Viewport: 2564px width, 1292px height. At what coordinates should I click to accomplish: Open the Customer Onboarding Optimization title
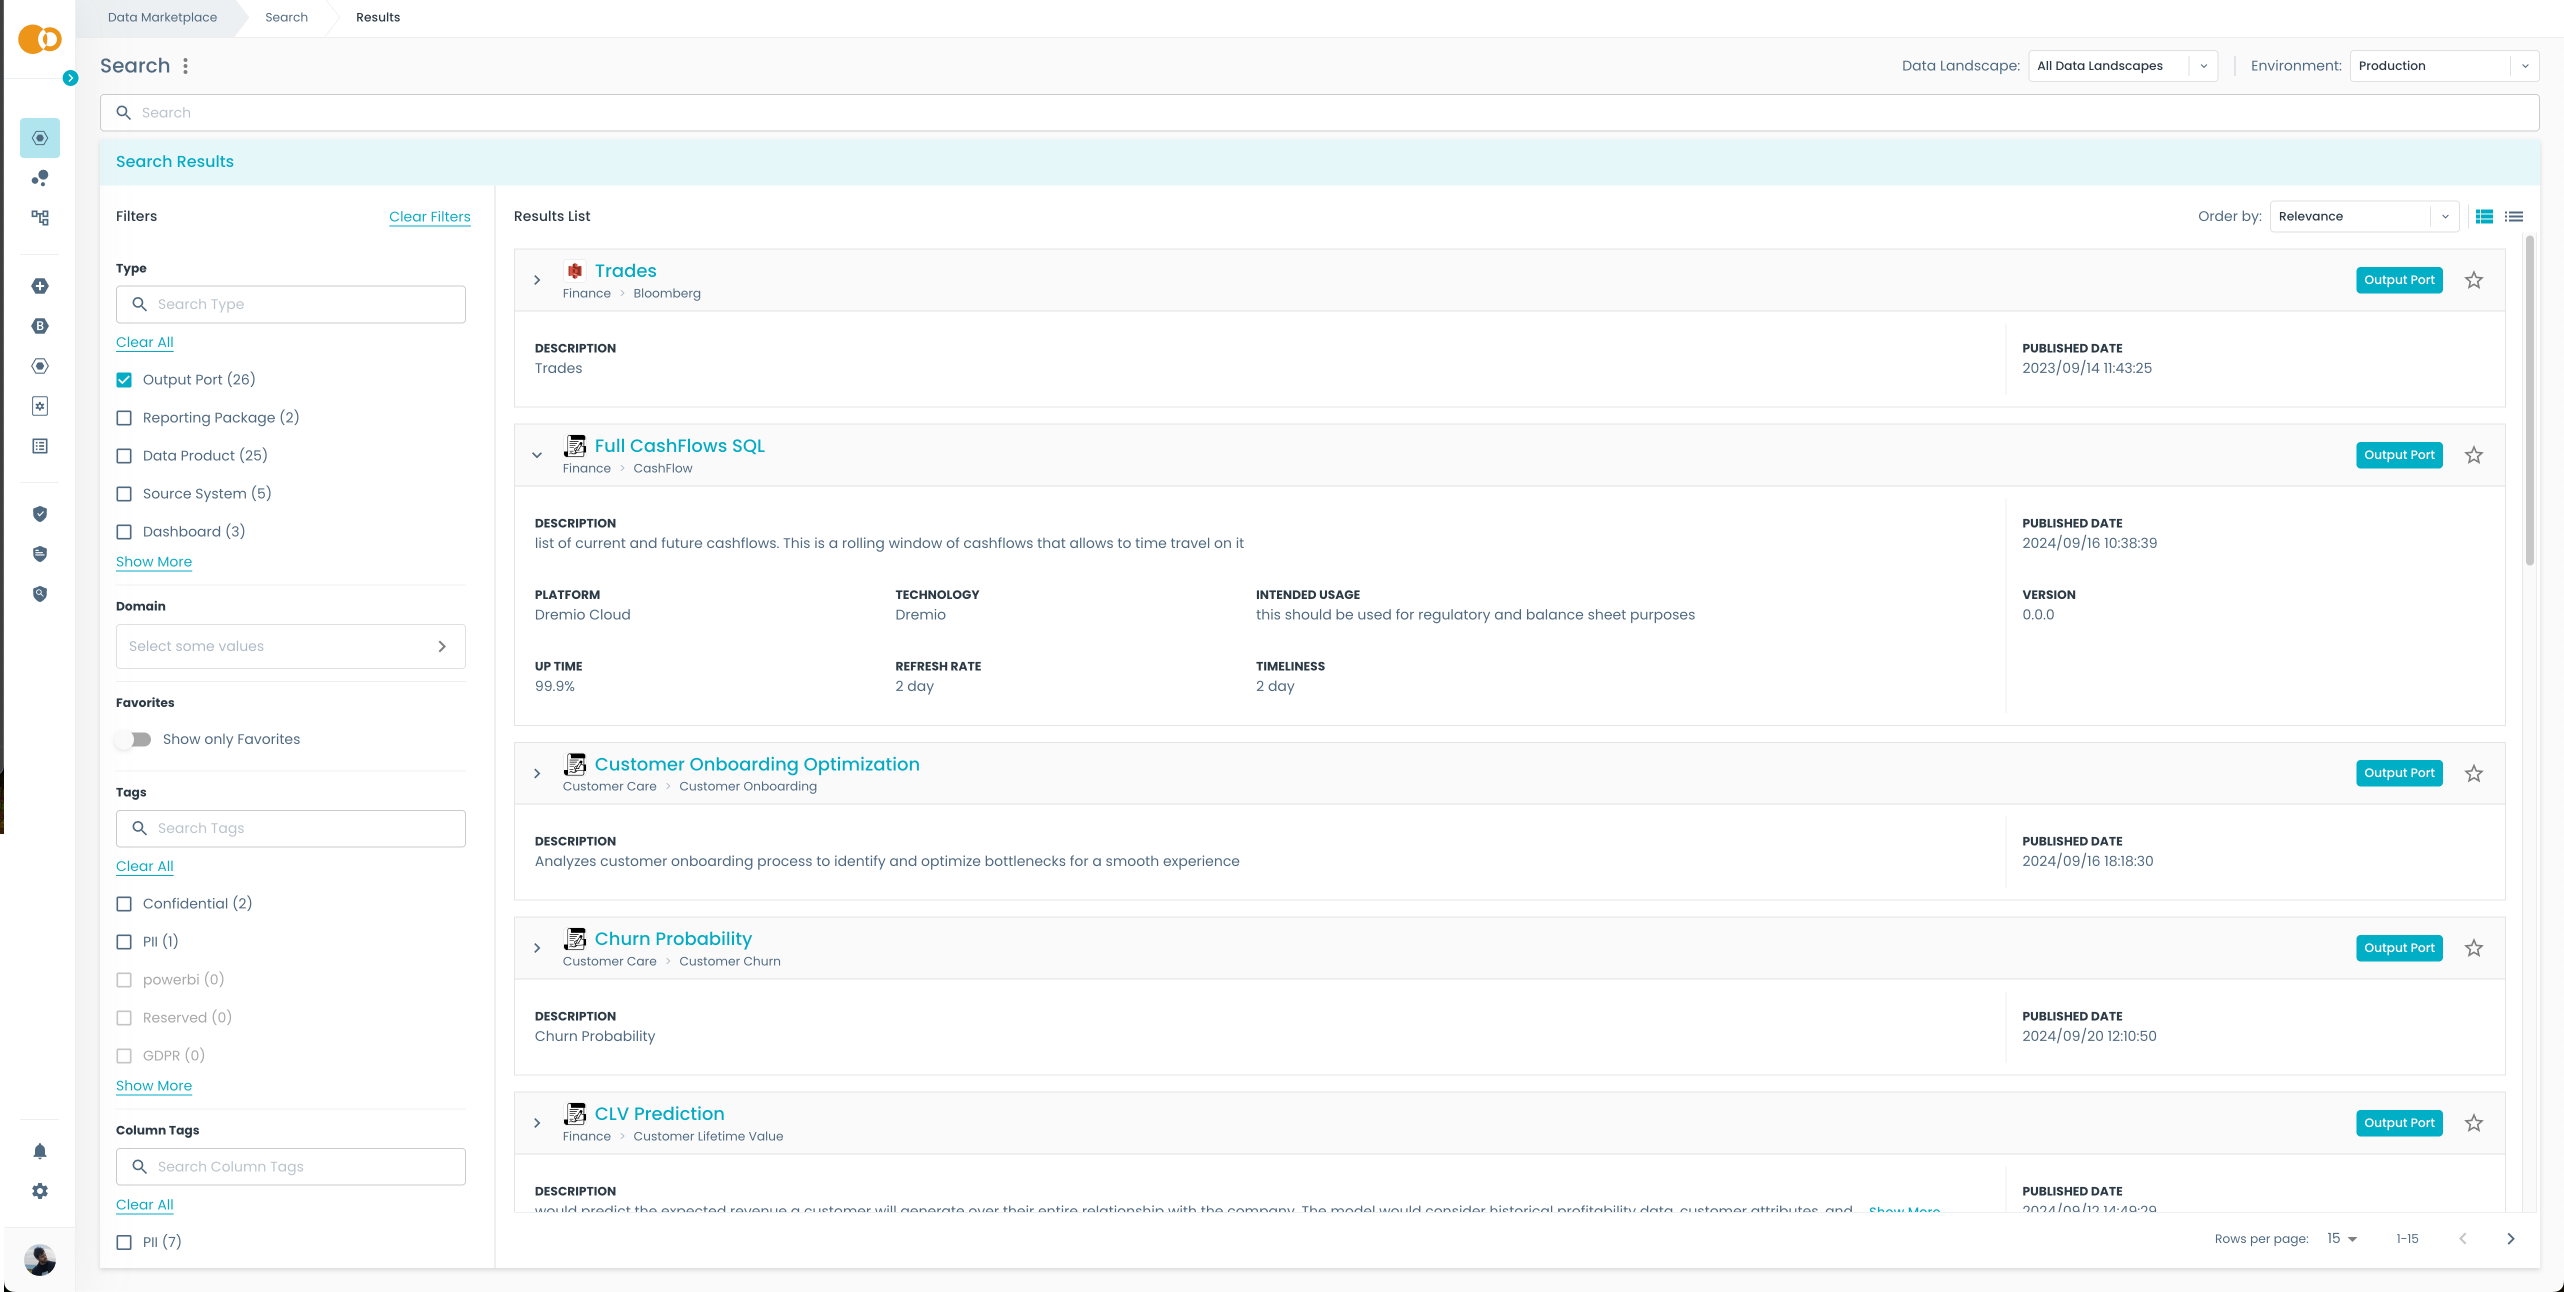tap(756, 764)
